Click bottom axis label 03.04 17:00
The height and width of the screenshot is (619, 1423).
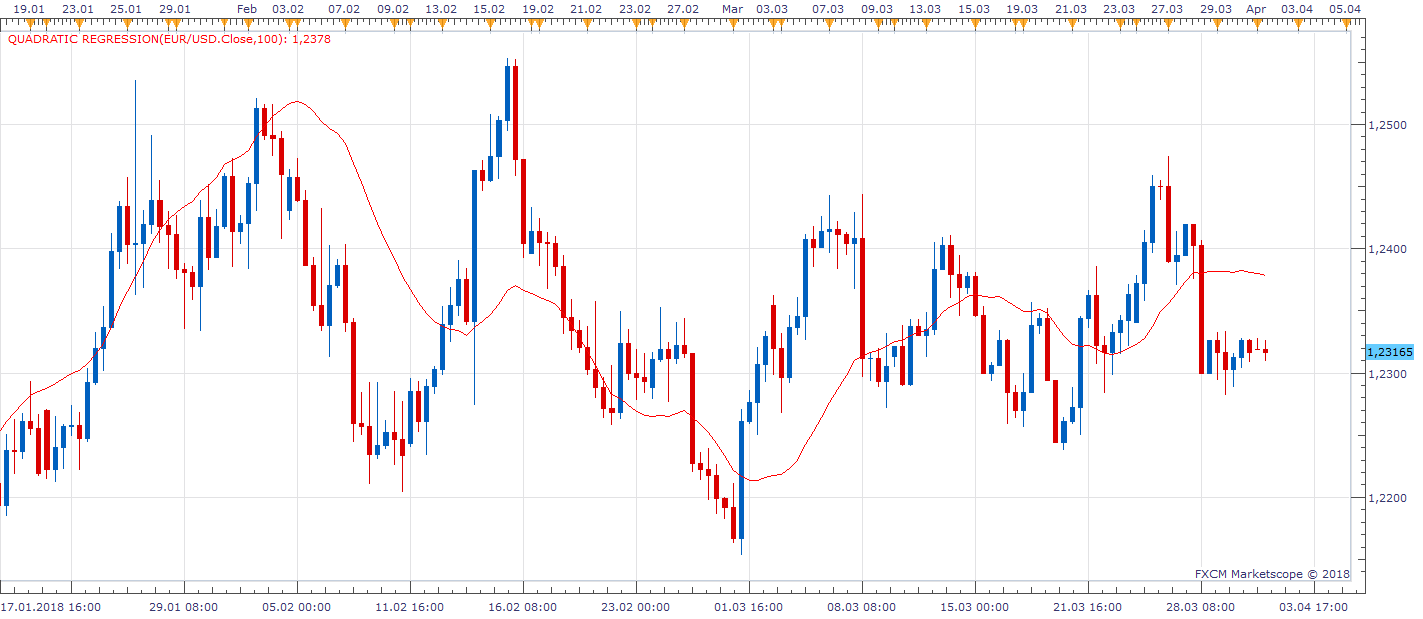click(x=1314, y=607)
